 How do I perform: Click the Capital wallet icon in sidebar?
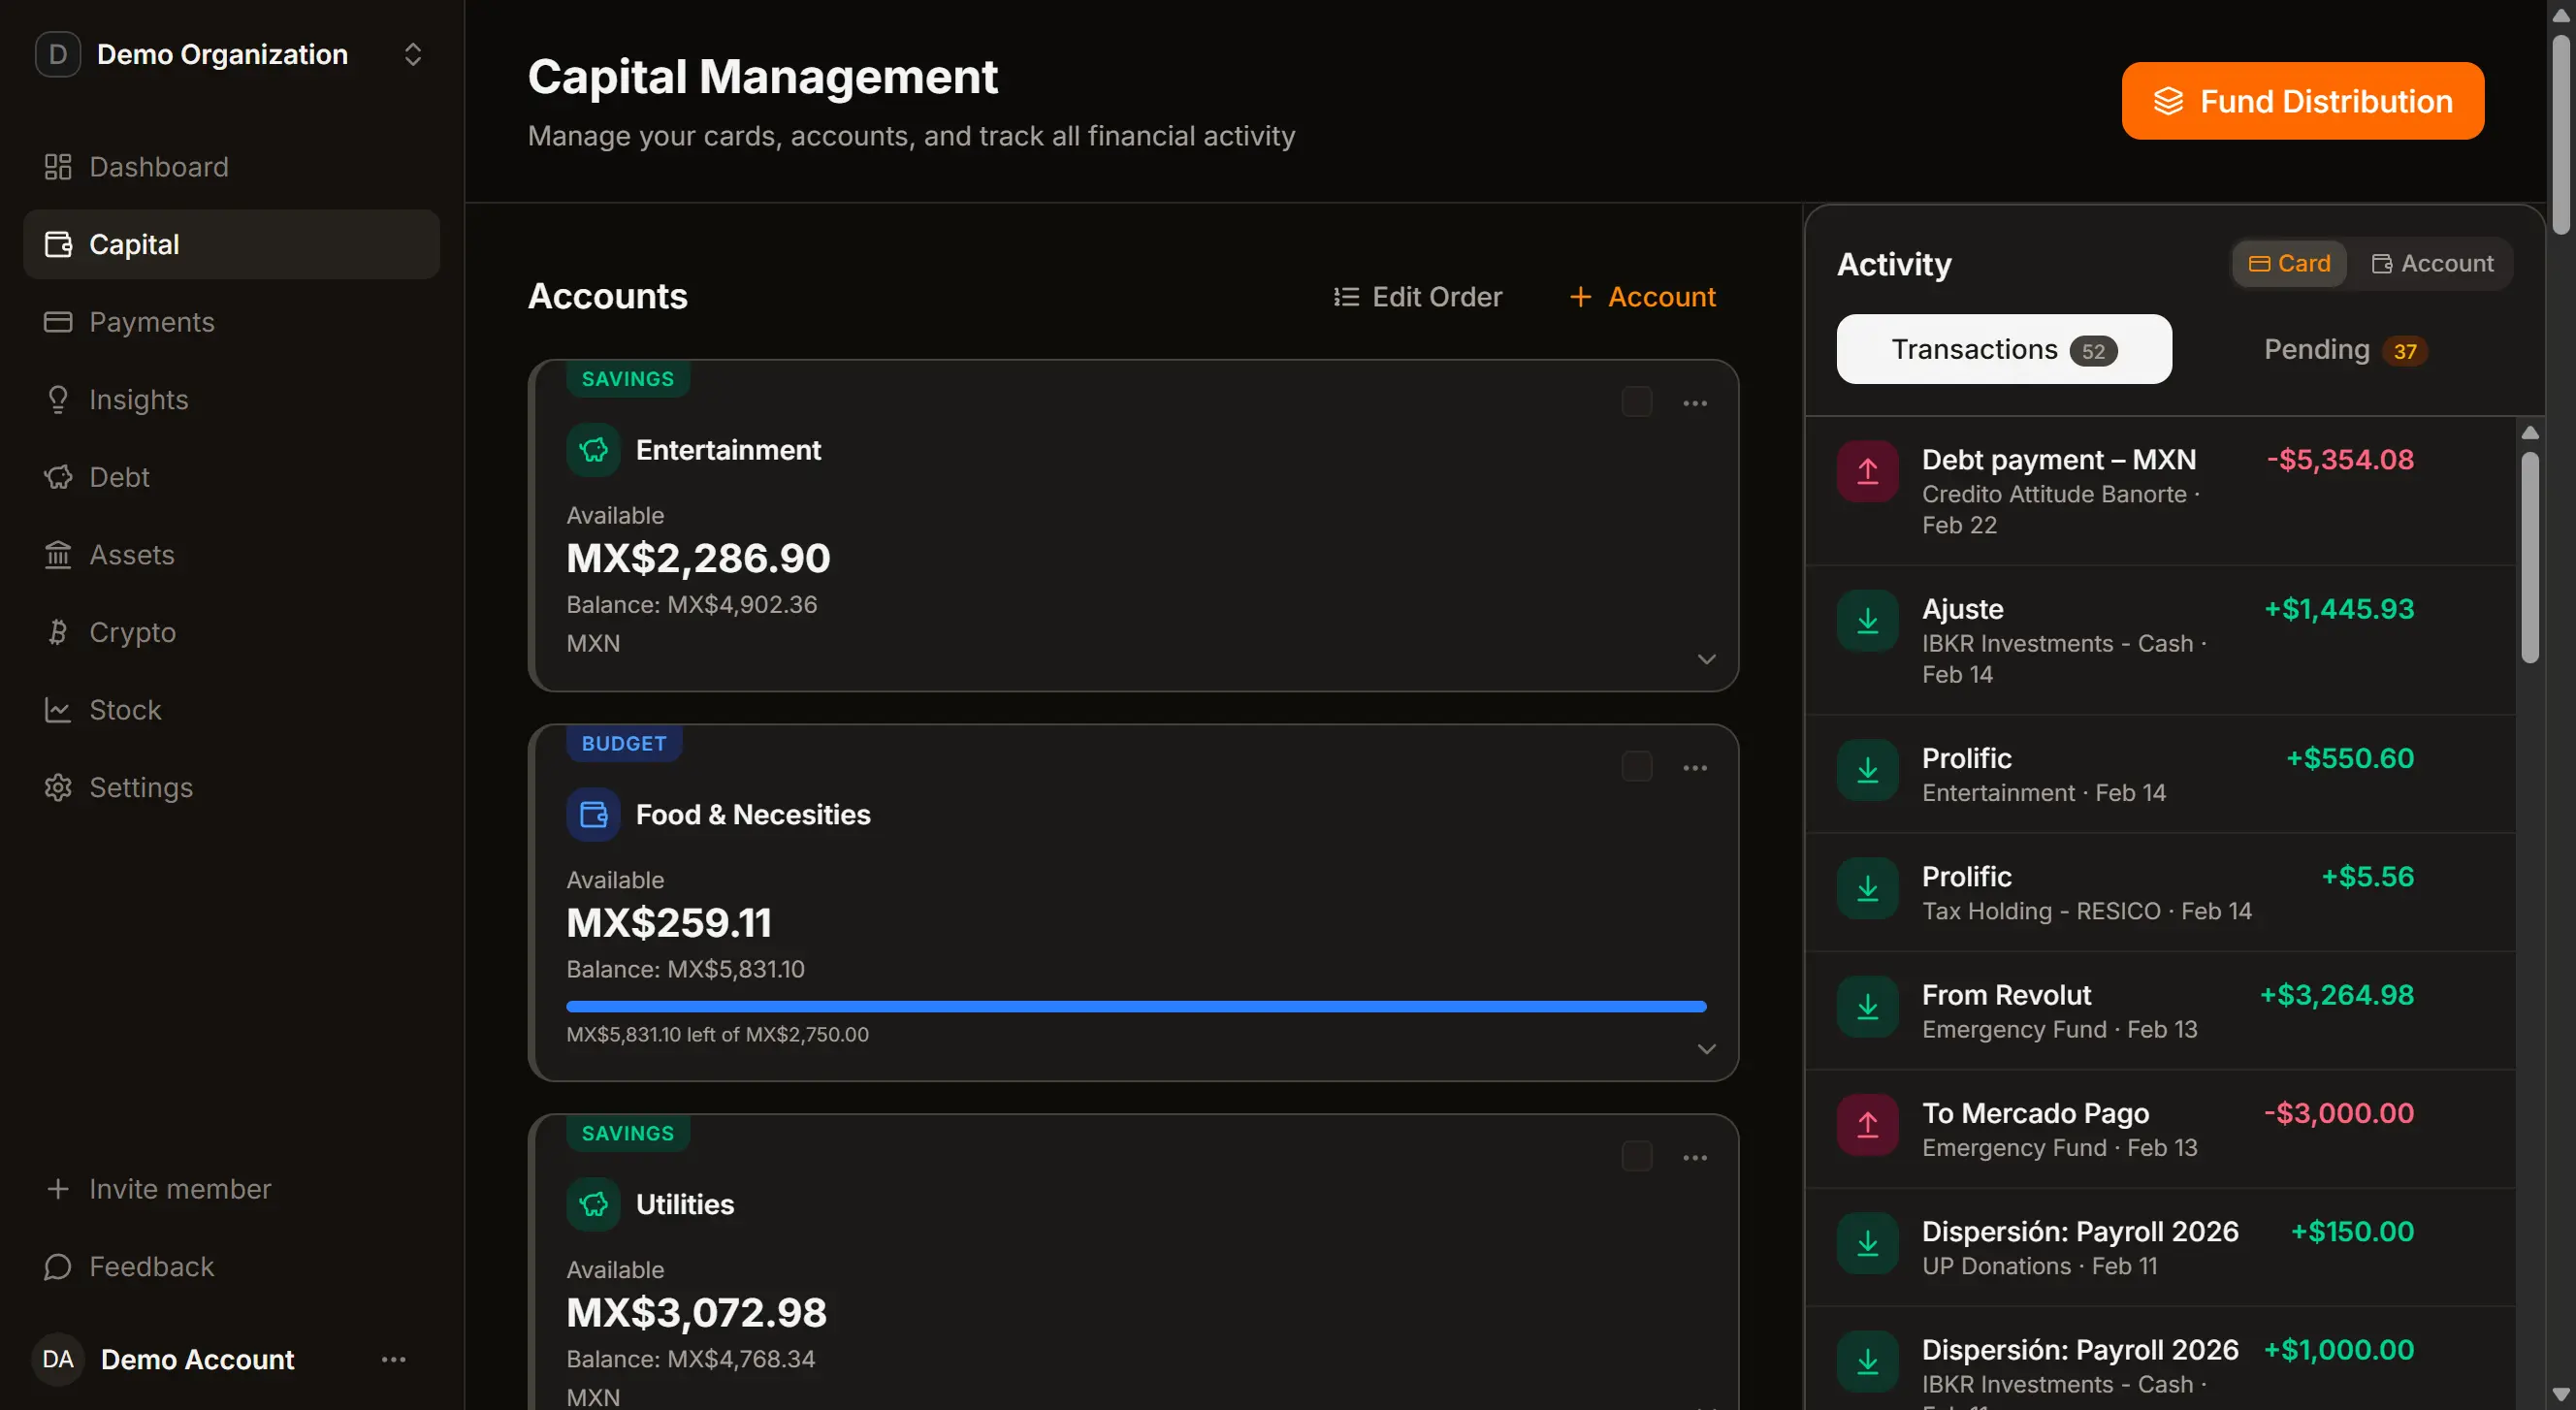(x=58, y=244)
